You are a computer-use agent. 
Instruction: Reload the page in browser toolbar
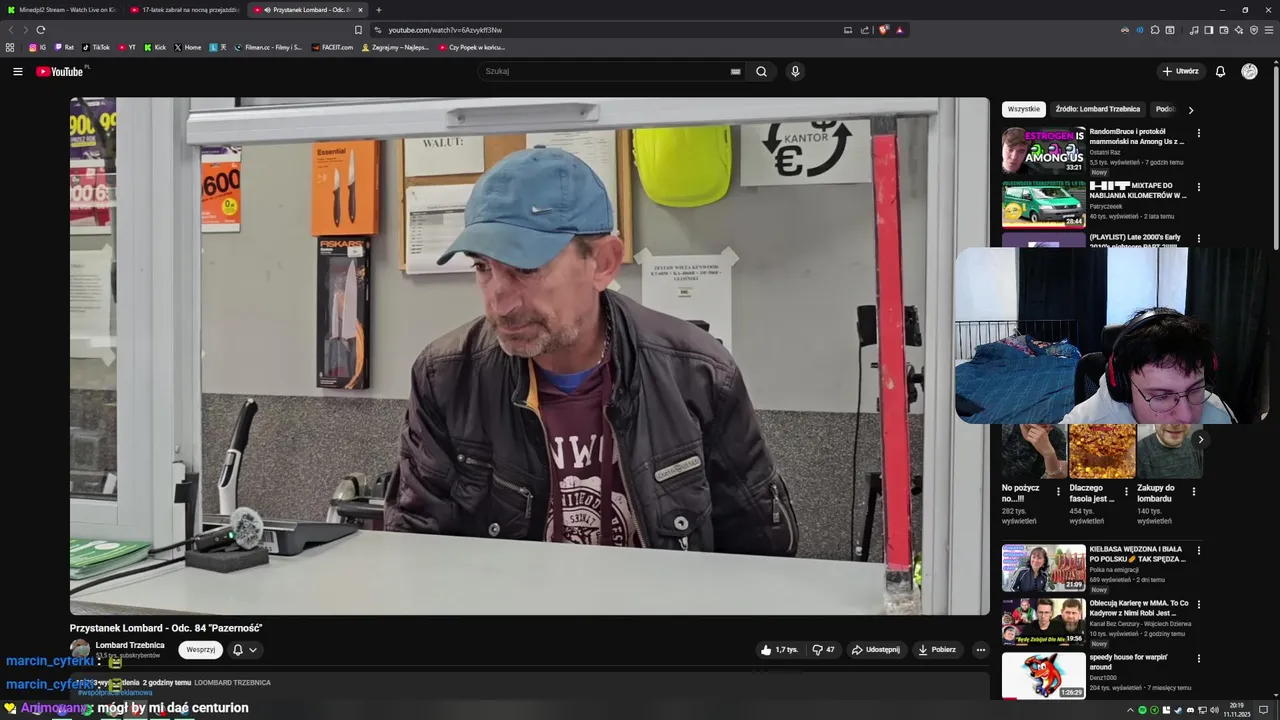40,30
